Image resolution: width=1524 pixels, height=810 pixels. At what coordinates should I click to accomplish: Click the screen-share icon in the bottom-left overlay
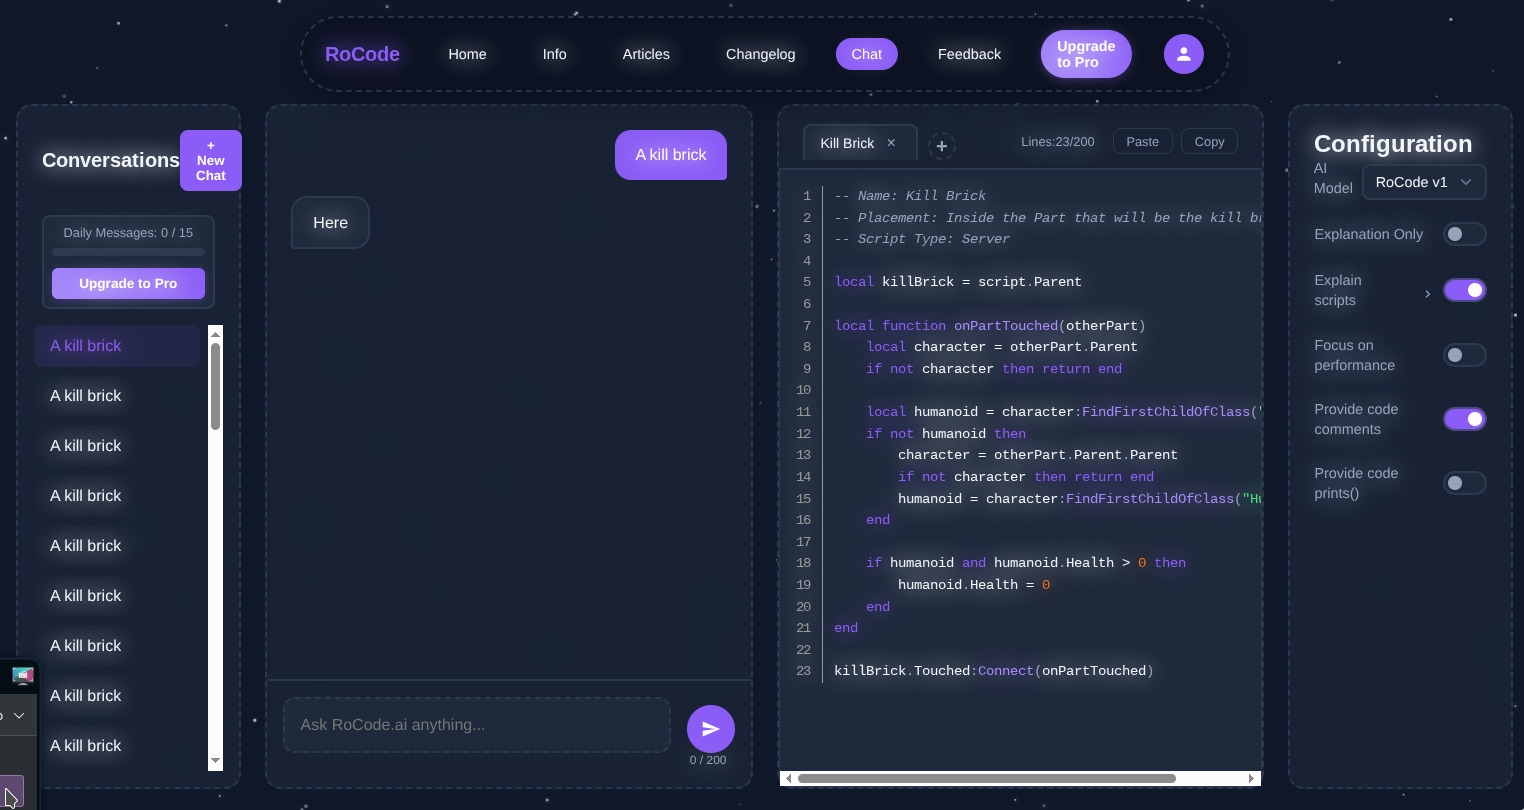tap(20, 675)
